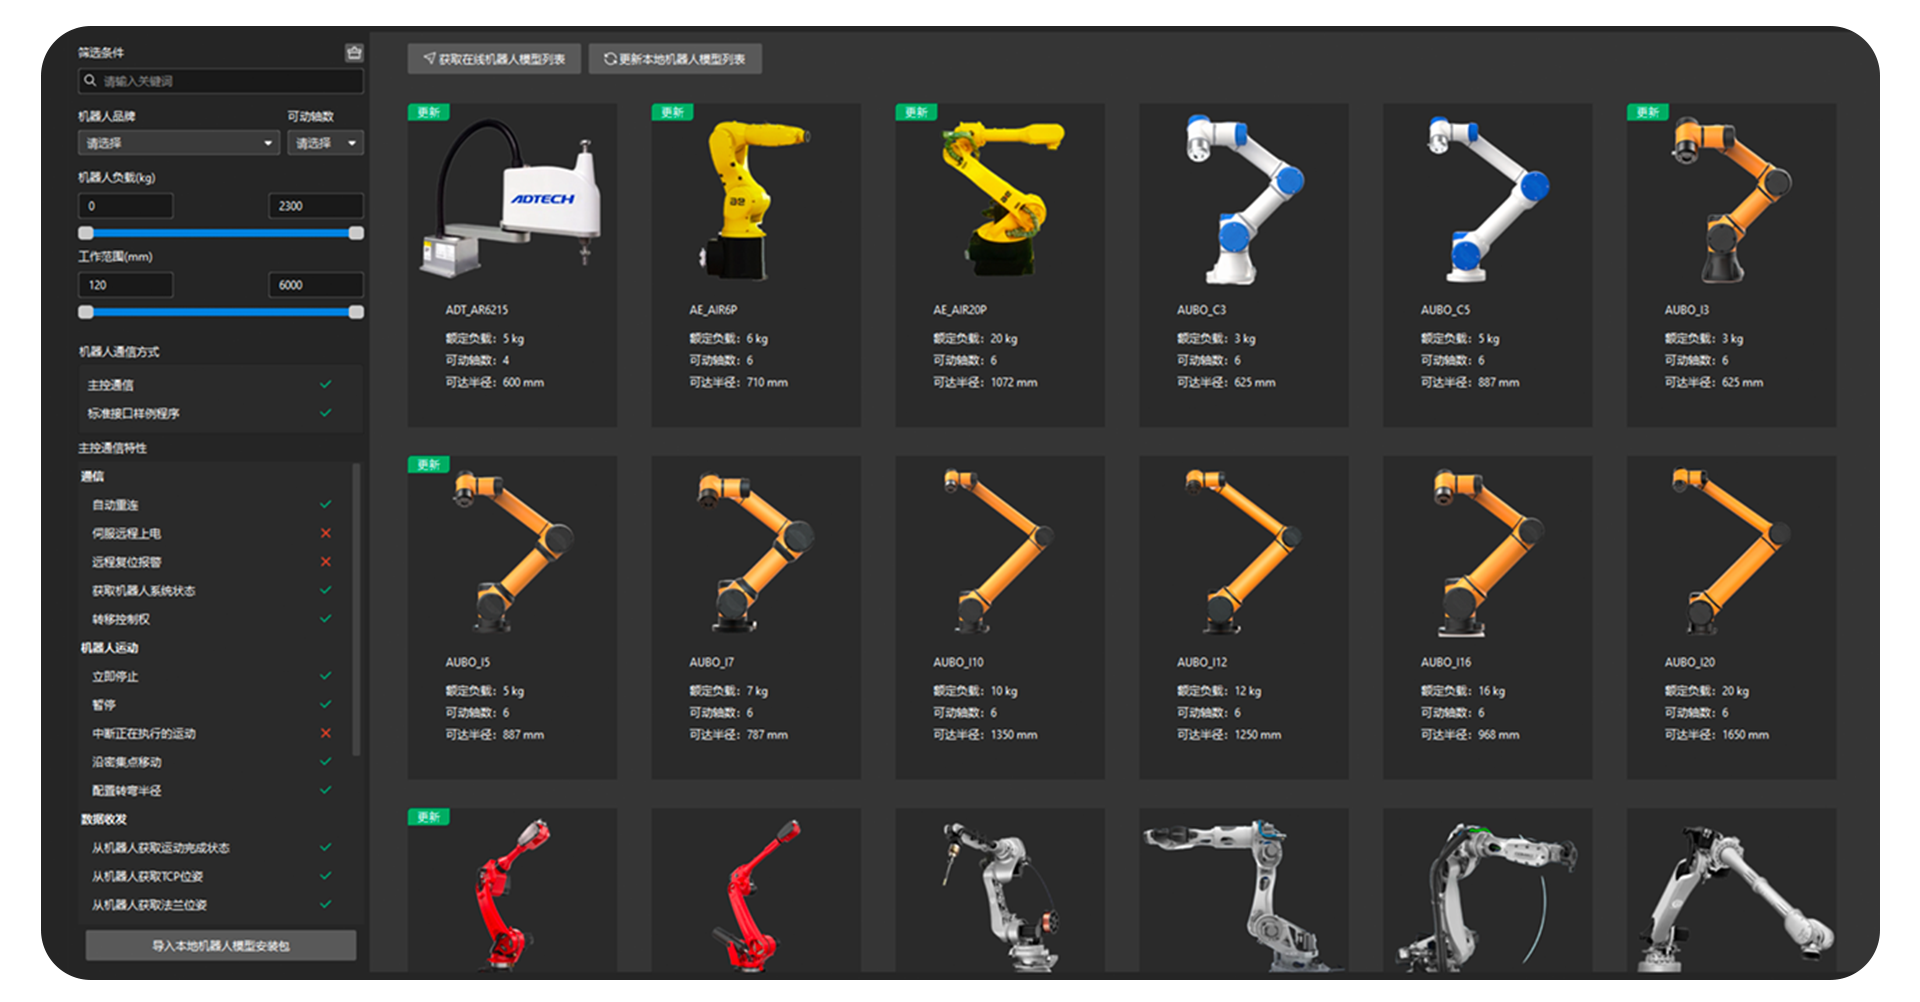This screenshot has height=1002, width=1920.
Task: Toggle the 立即停止 feature checkmark
Action: [325, 676]
